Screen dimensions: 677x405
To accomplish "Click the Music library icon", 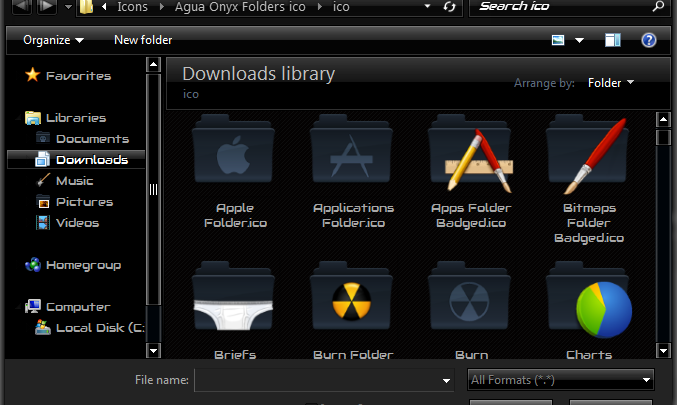I will [x=43, y=180].
